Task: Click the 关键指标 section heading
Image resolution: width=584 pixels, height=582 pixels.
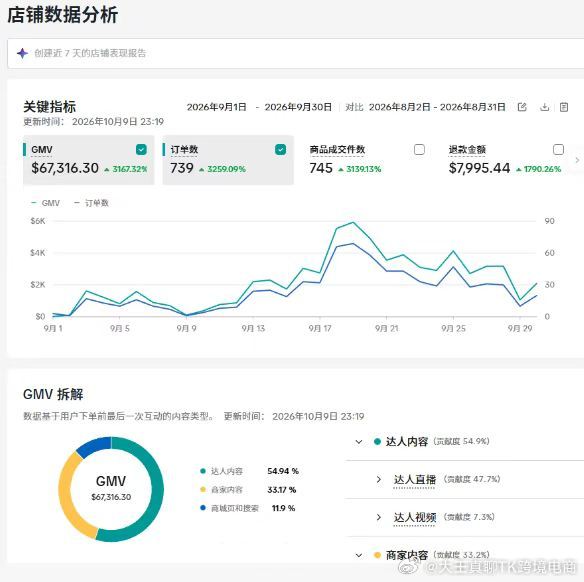Action: [50, 107]
